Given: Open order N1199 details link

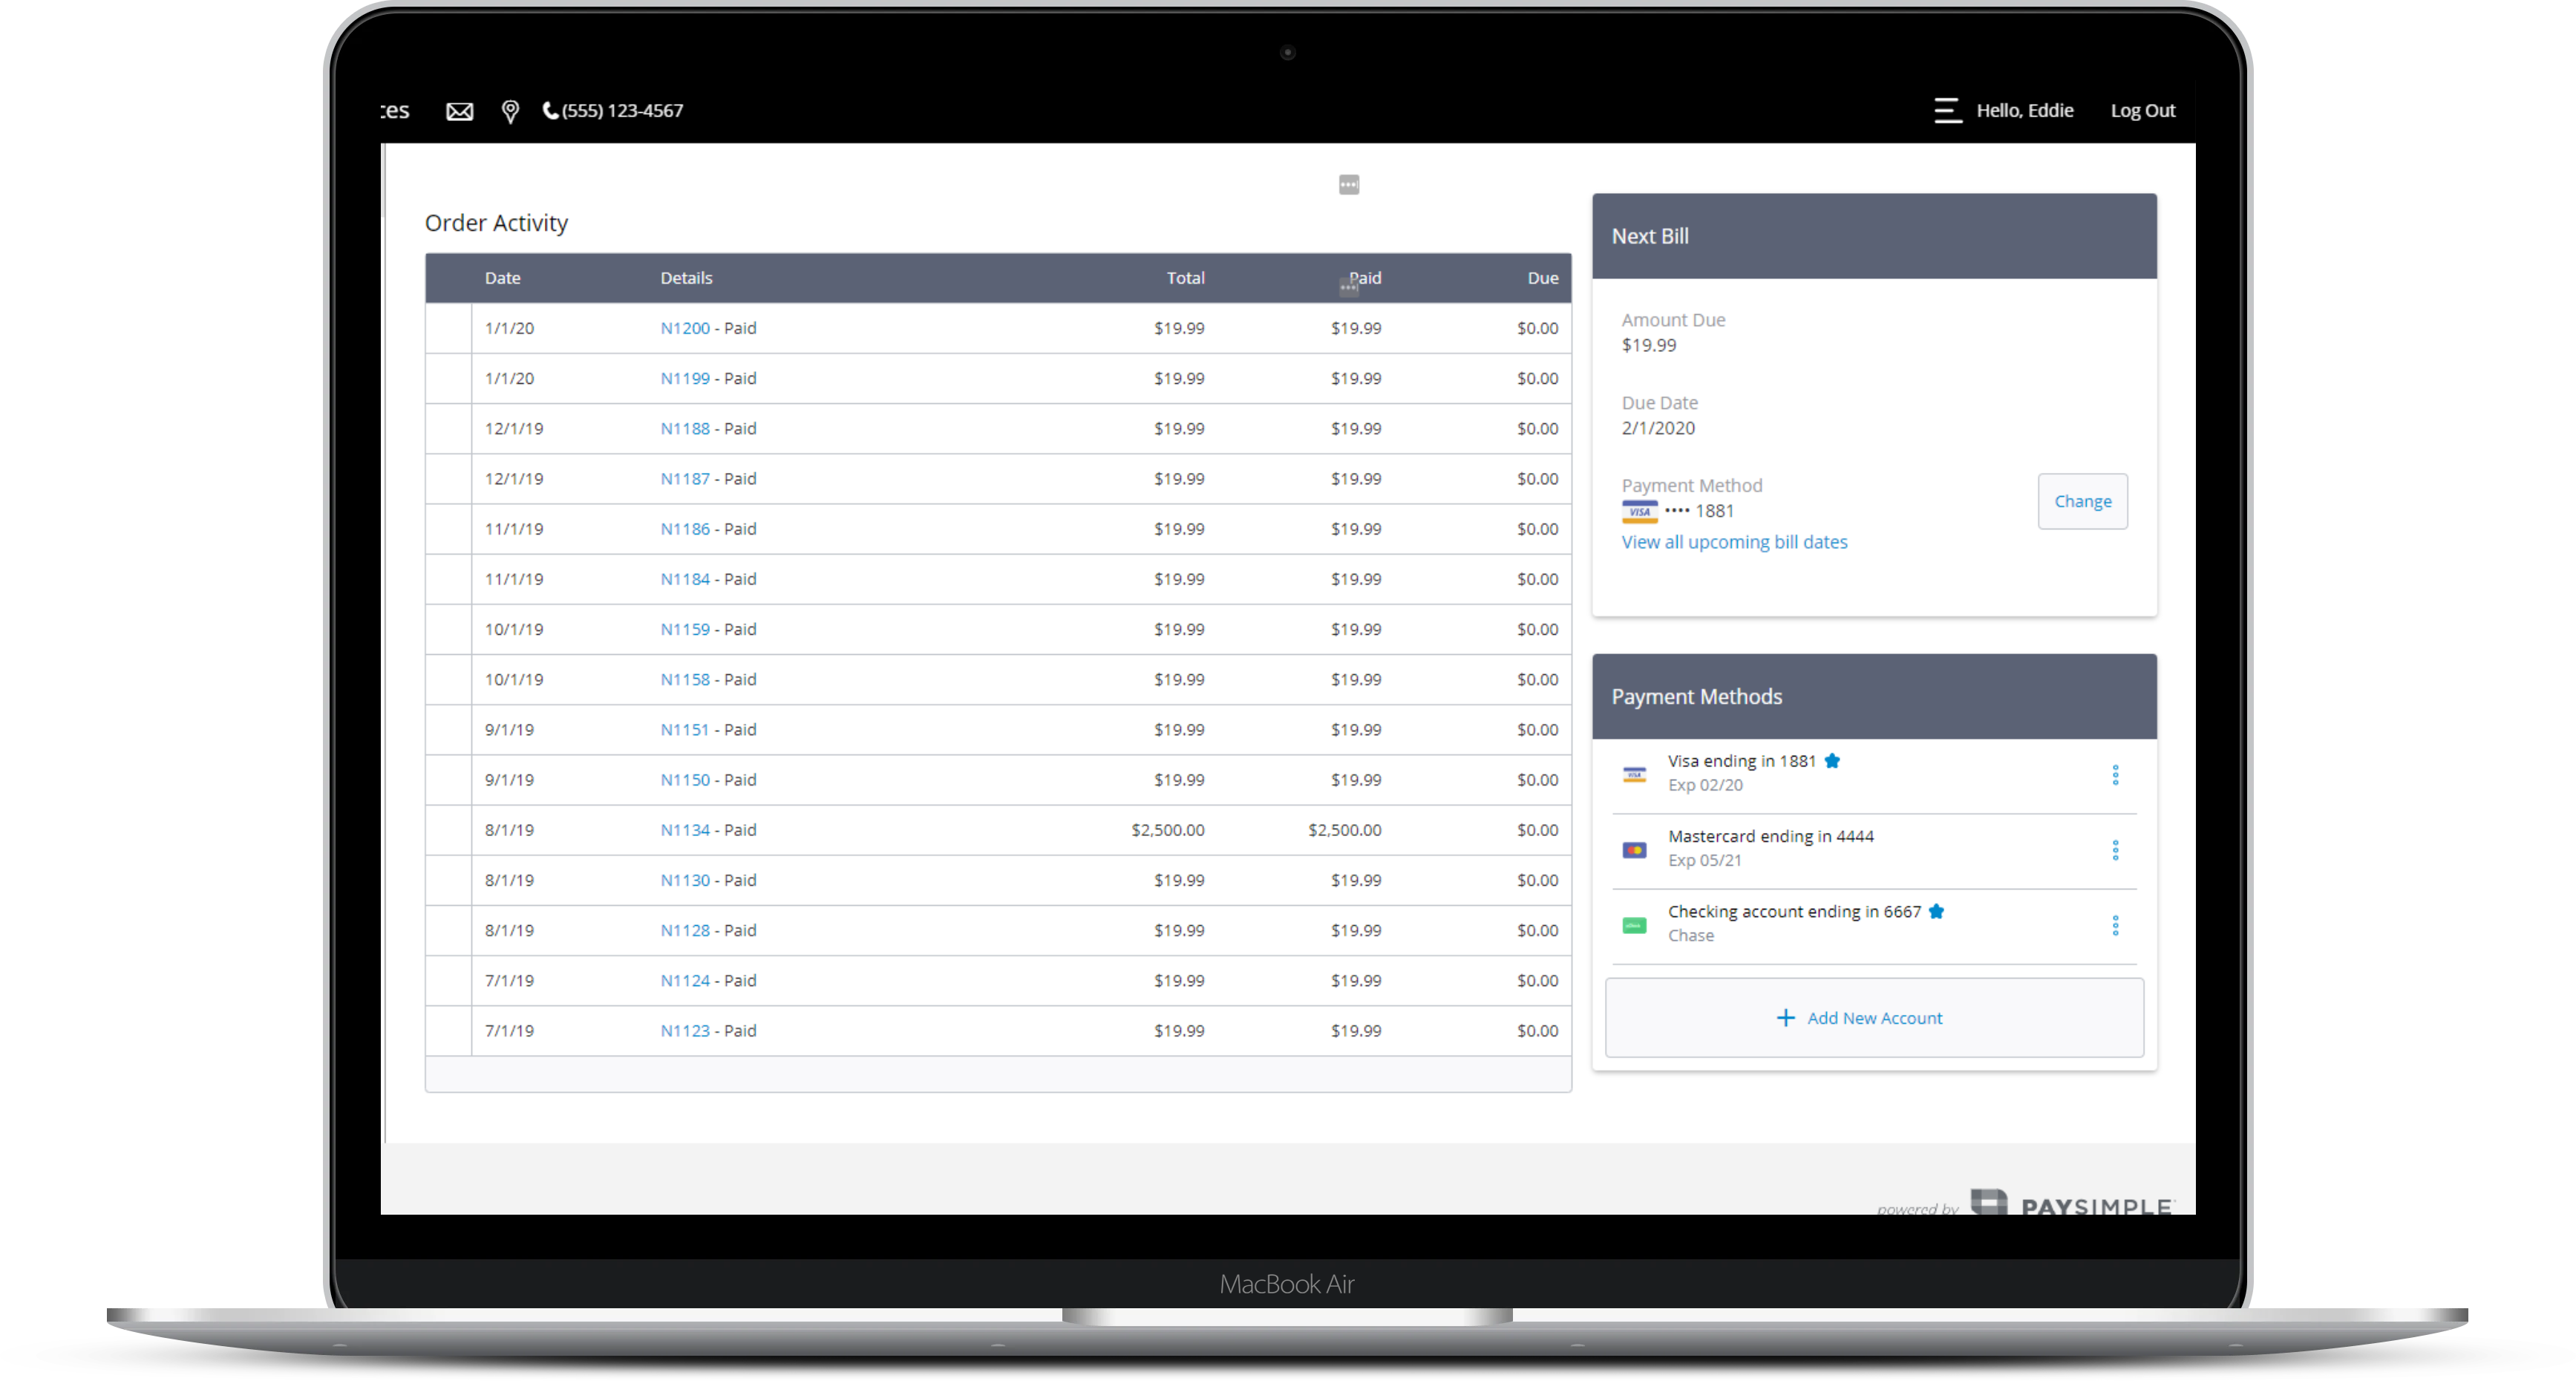Looking at the screenshot, I should coord(685,378).
